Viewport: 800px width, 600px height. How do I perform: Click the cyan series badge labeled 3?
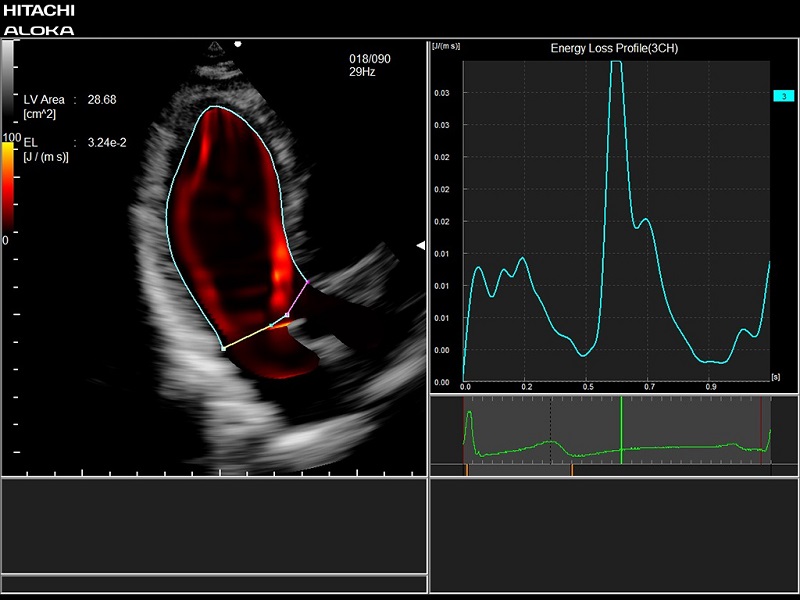(783, 96)
